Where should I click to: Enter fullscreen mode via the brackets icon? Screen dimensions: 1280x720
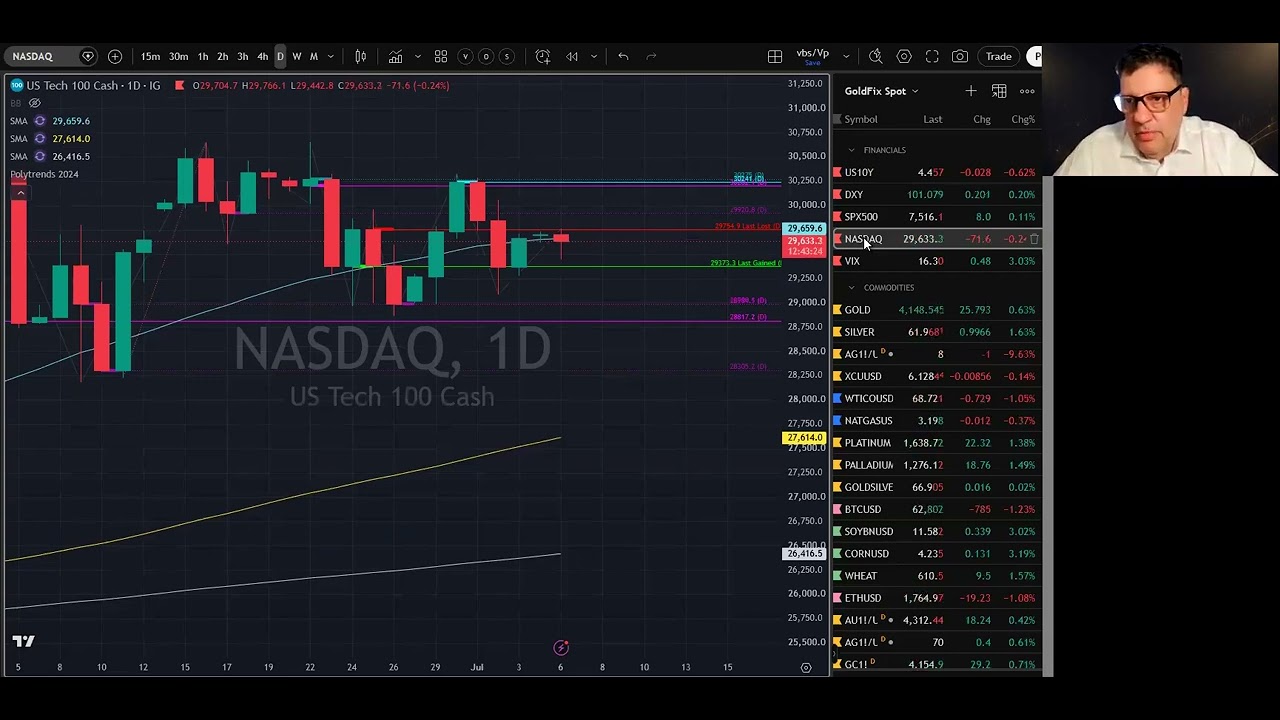click(932, 57)
